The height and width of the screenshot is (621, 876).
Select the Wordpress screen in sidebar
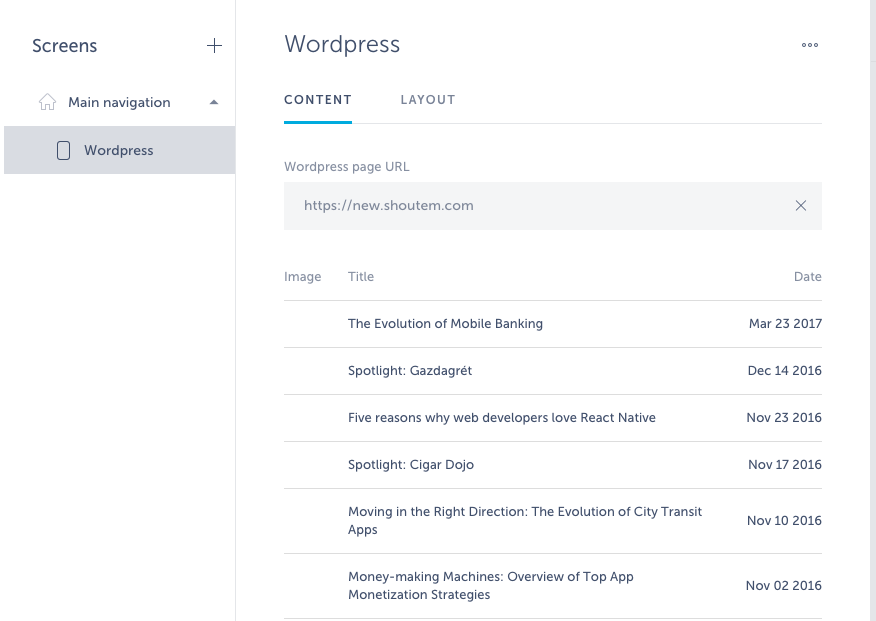tap(120, 150)
